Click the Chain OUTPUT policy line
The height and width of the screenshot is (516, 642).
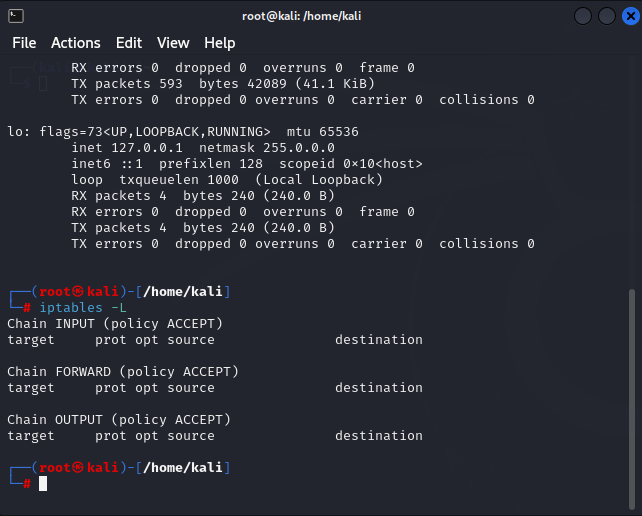pyautogui.click(x=119, y=420)
